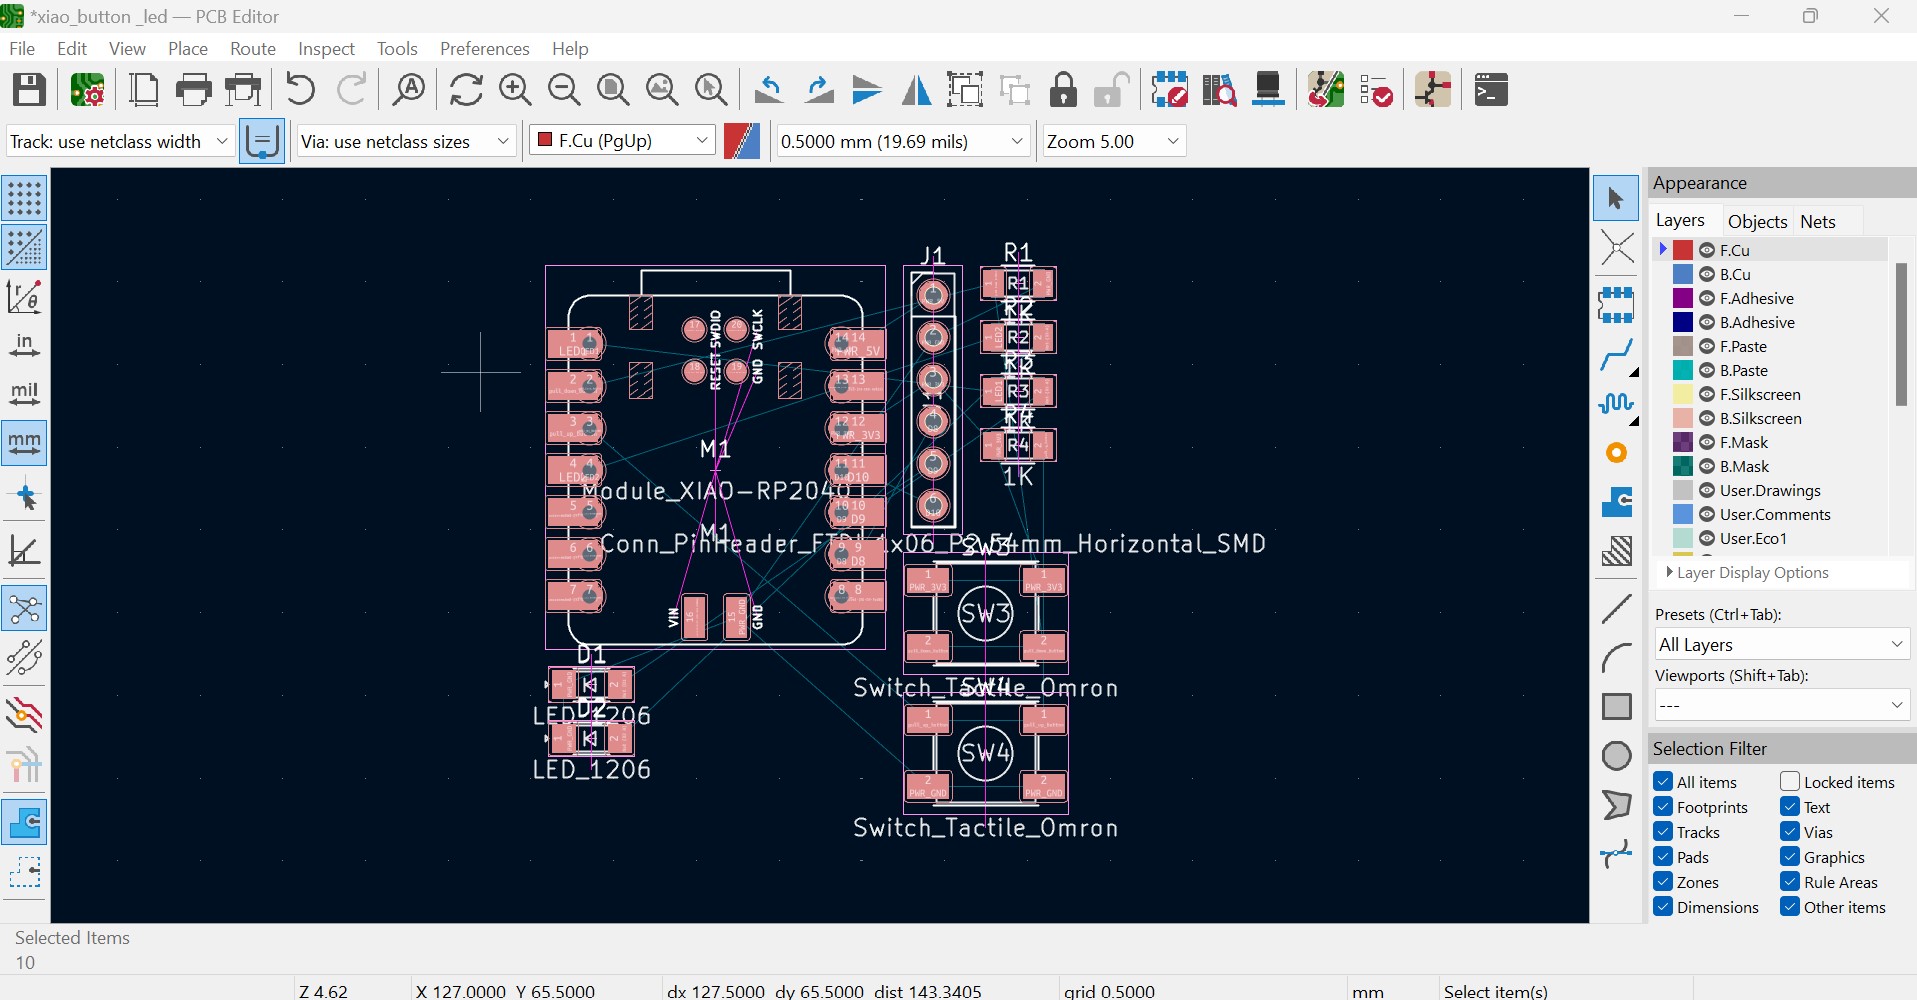Undo the last edit
The height and width of the screenshot is (1000, 1917).
[x=300, y=90]
